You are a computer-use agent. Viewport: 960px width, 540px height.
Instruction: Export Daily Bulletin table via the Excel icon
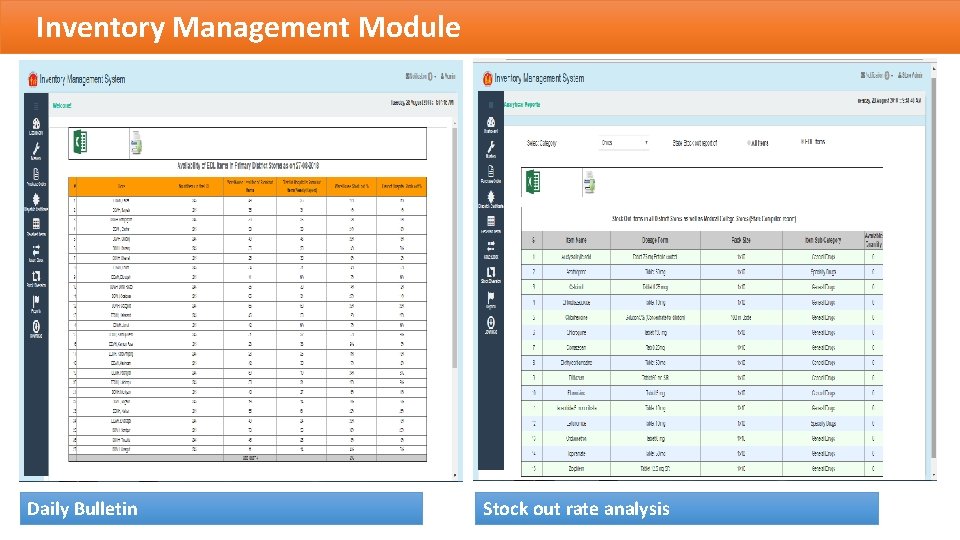click(80, 142)
